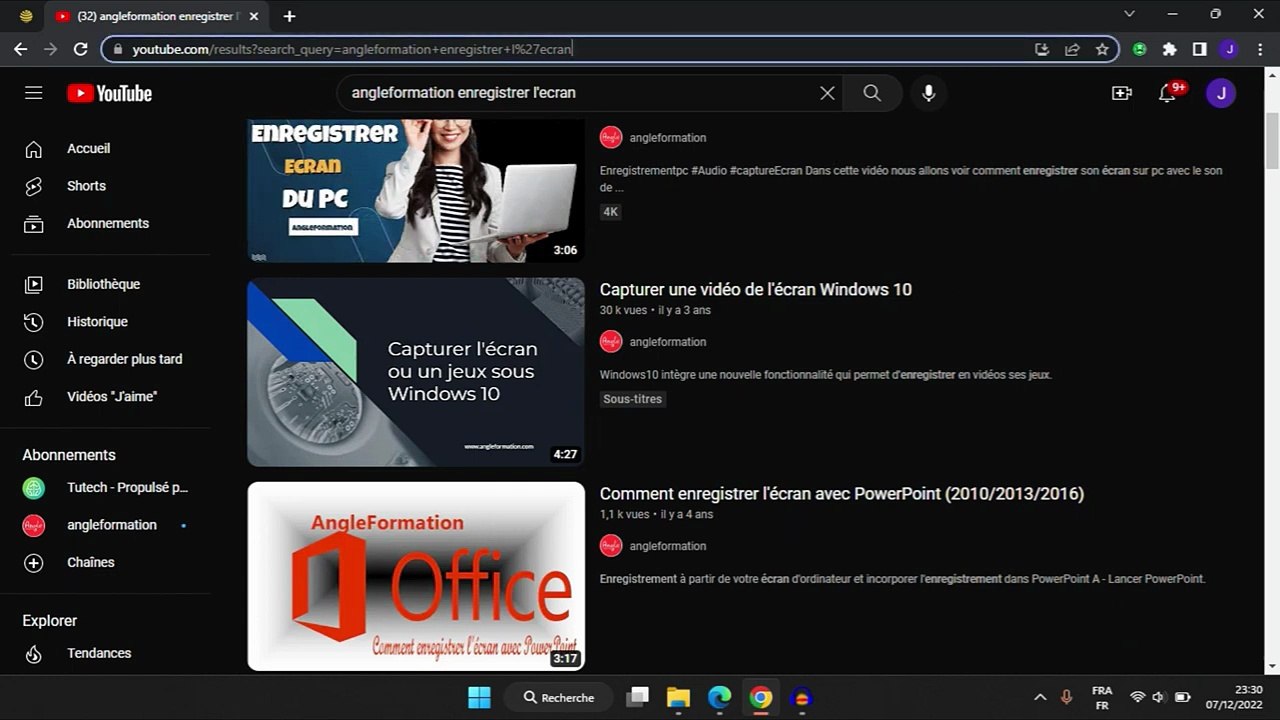Screen dimensions: 1280x720
Task: Open the PowerPoint Office video thumbnail
Action: 416,576
